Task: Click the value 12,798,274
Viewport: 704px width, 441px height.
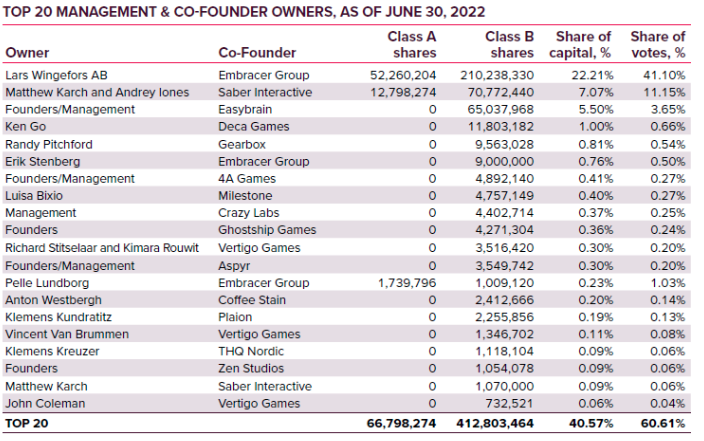Action: coord(403,93)
